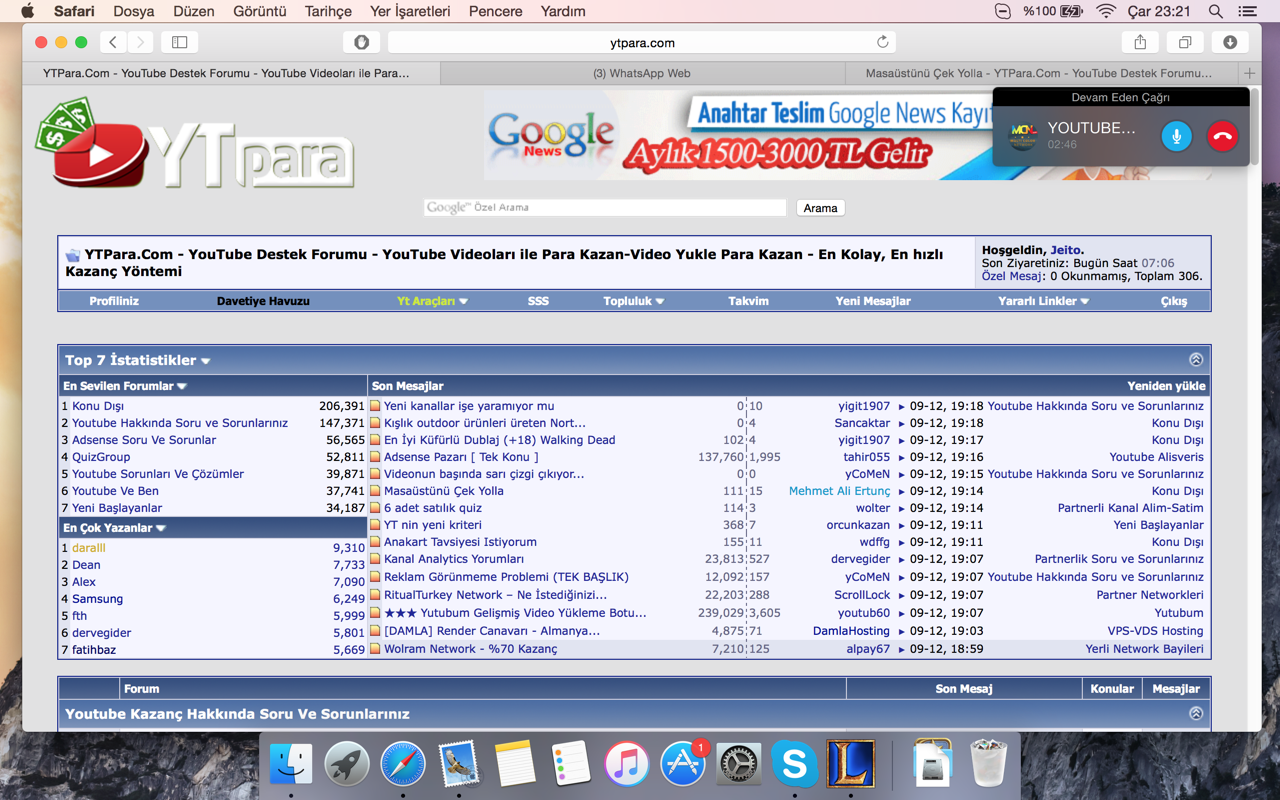
Task: Open the Apple menu
Action: click(27, 11)
